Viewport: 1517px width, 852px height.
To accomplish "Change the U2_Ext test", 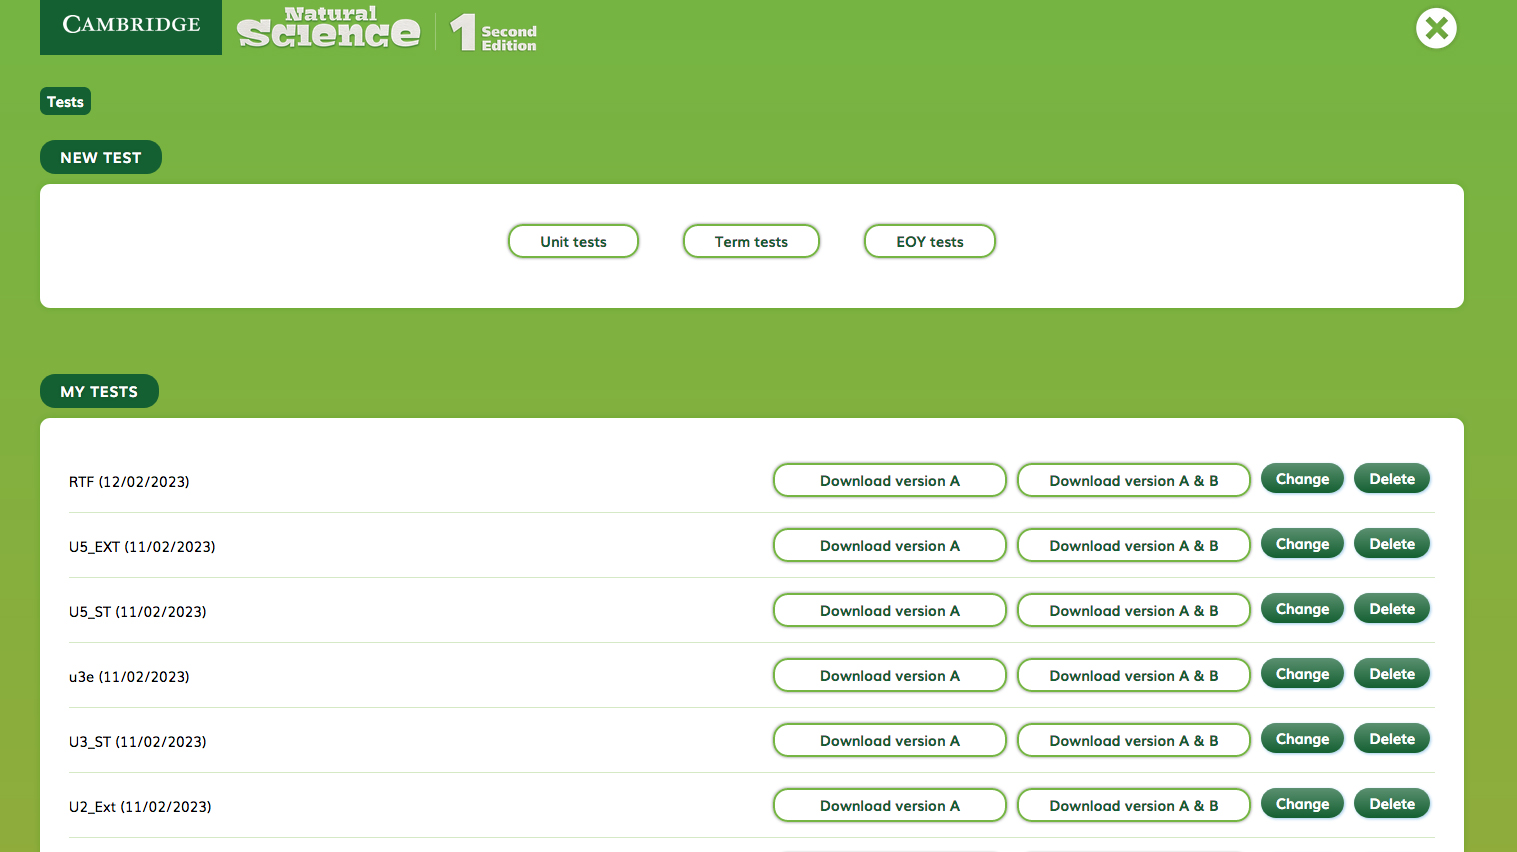I will click(x=1302, y=804).
